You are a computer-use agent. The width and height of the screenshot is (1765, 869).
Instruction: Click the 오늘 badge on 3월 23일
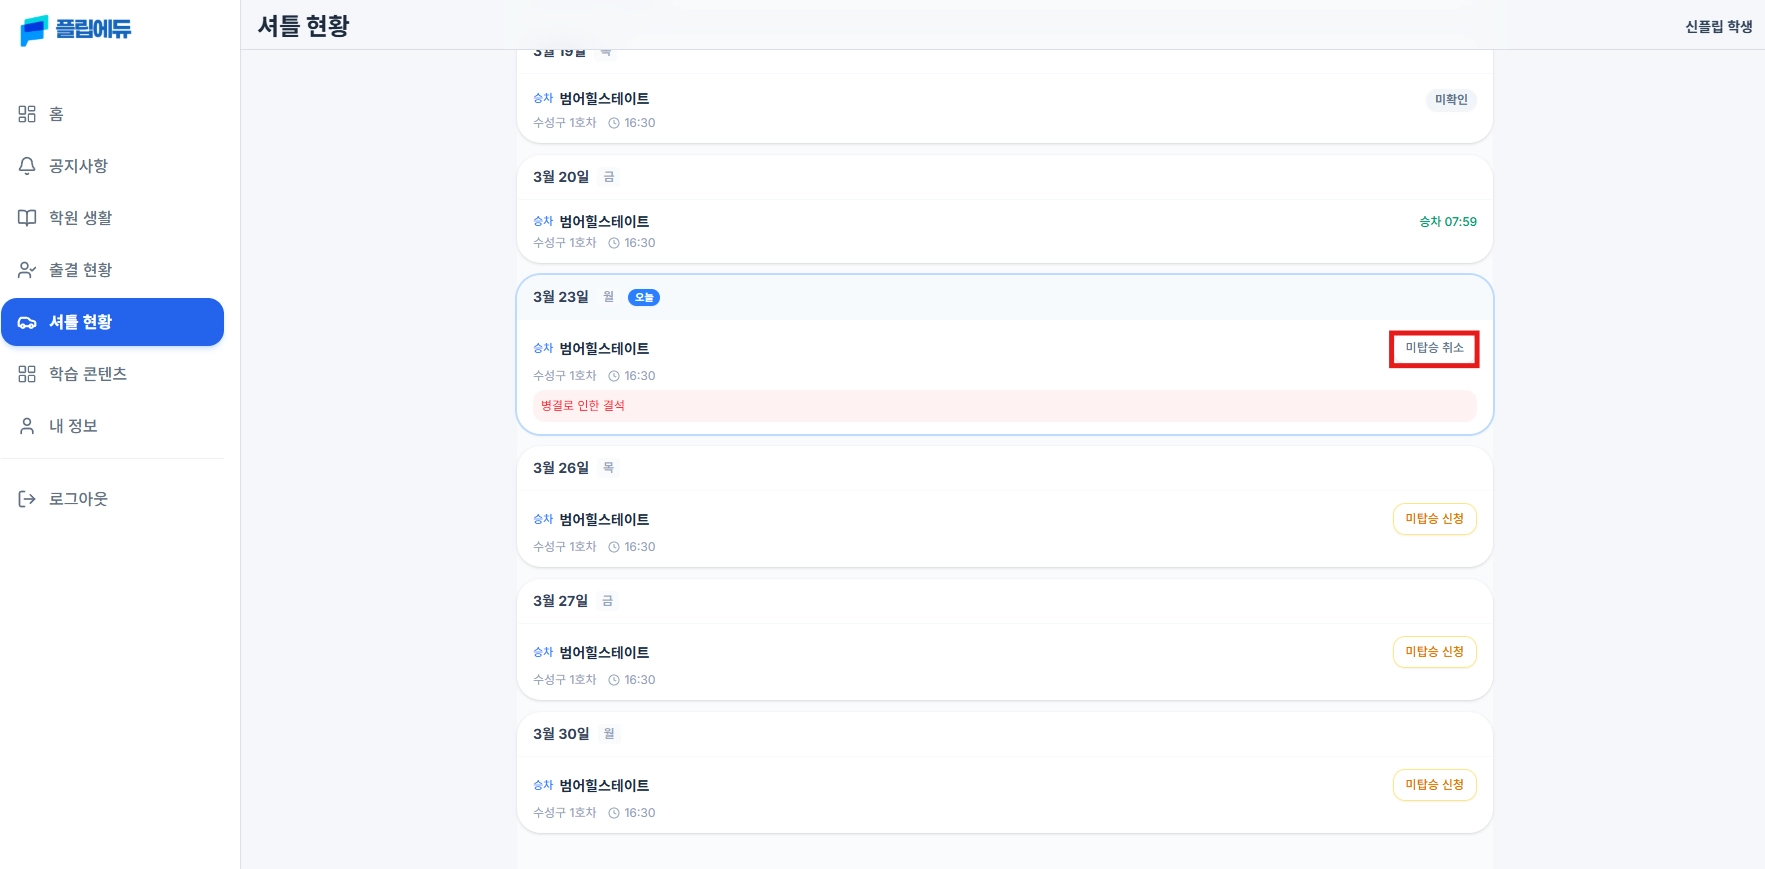pos(644,297)
